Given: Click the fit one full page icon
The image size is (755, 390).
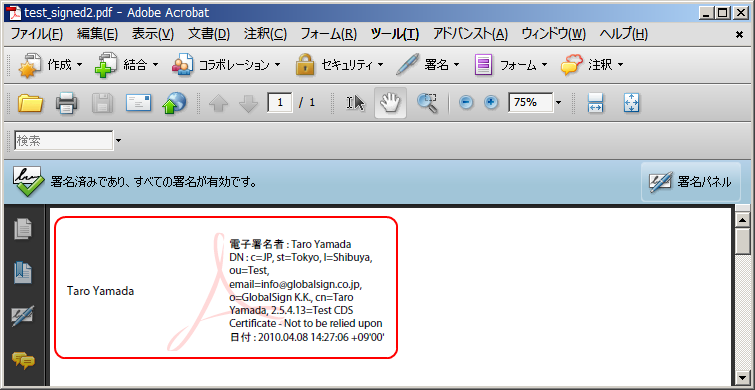Looking at the screenshot, I should 631,103.
